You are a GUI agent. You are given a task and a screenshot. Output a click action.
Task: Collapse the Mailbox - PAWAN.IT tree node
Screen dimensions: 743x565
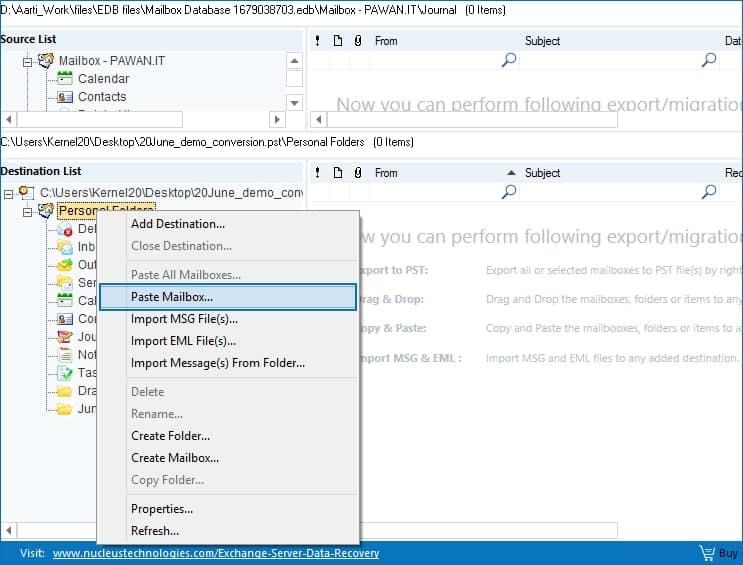[x=28, y=61]
